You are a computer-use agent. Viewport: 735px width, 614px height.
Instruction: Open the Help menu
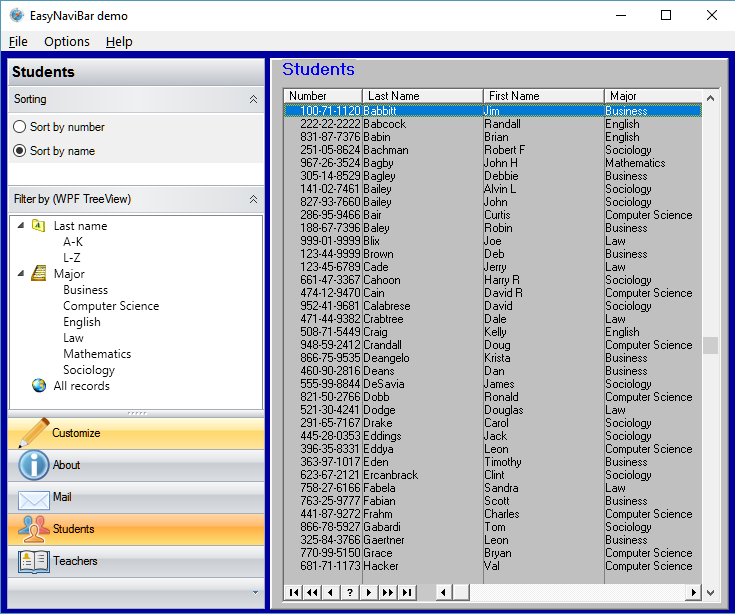(119, 41)
